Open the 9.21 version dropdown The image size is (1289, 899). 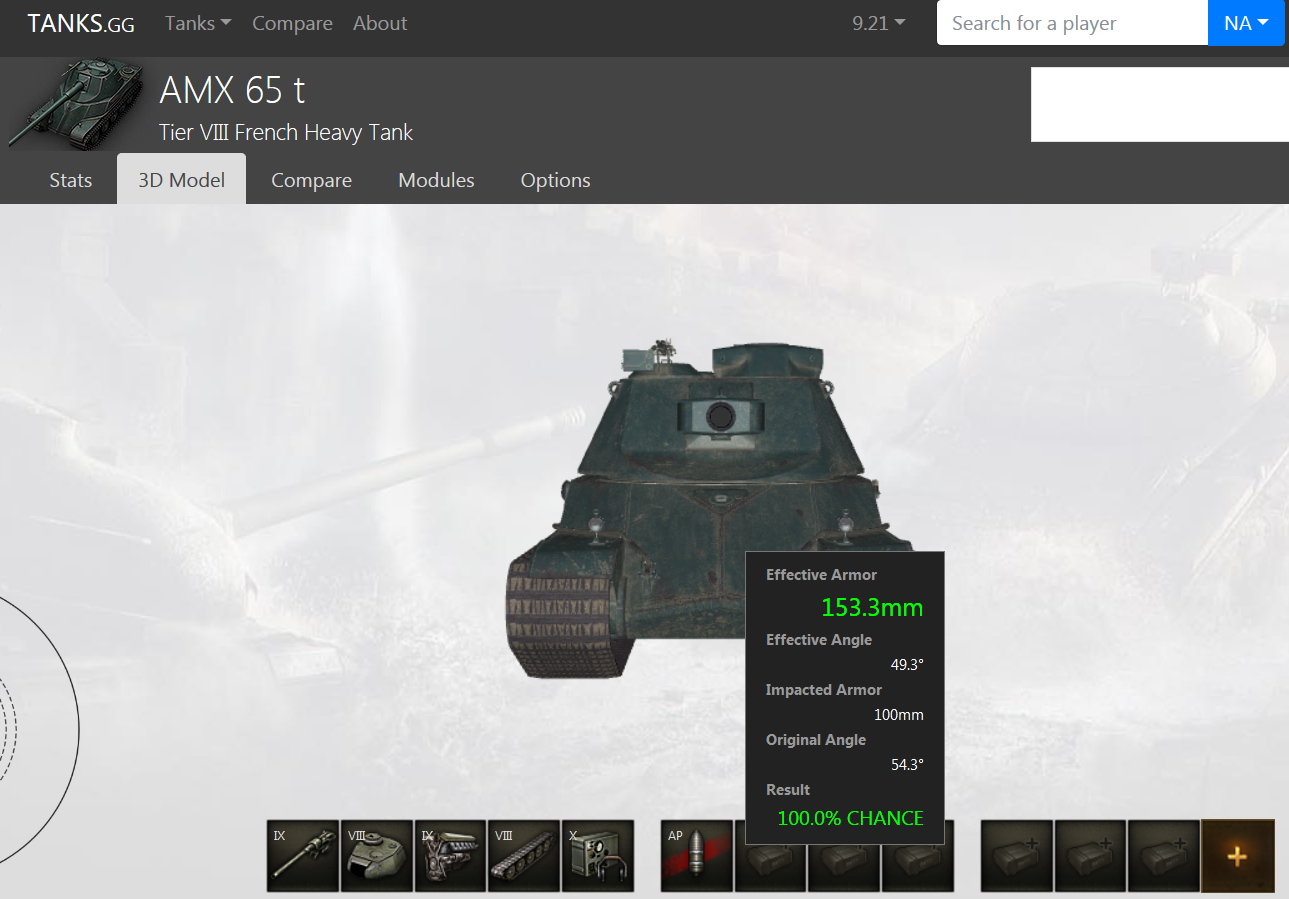(879, 23)
